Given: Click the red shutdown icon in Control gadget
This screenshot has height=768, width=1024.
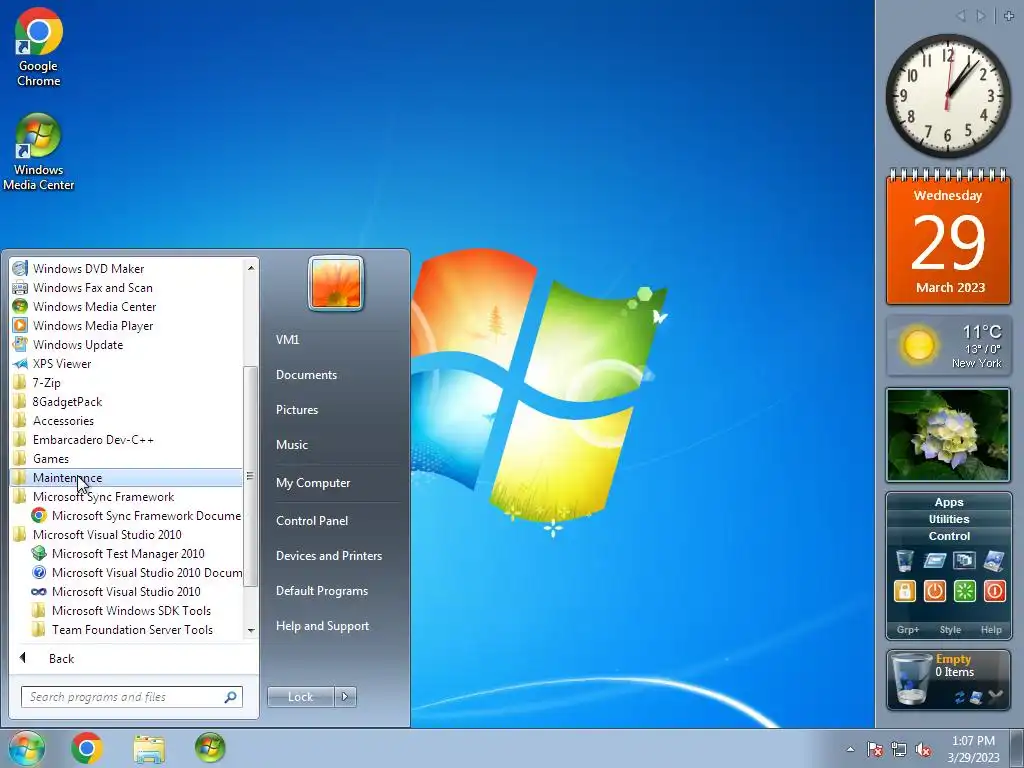Looking at the screenshot, I should 994,591.
